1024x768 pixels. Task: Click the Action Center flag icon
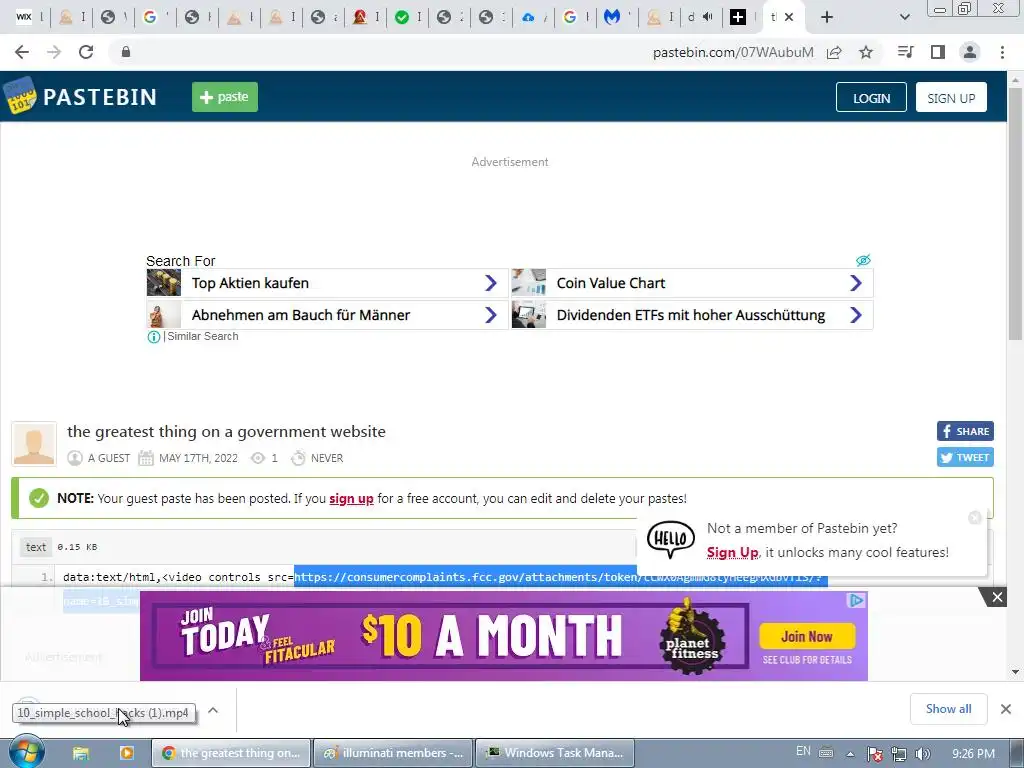[874, 754]
